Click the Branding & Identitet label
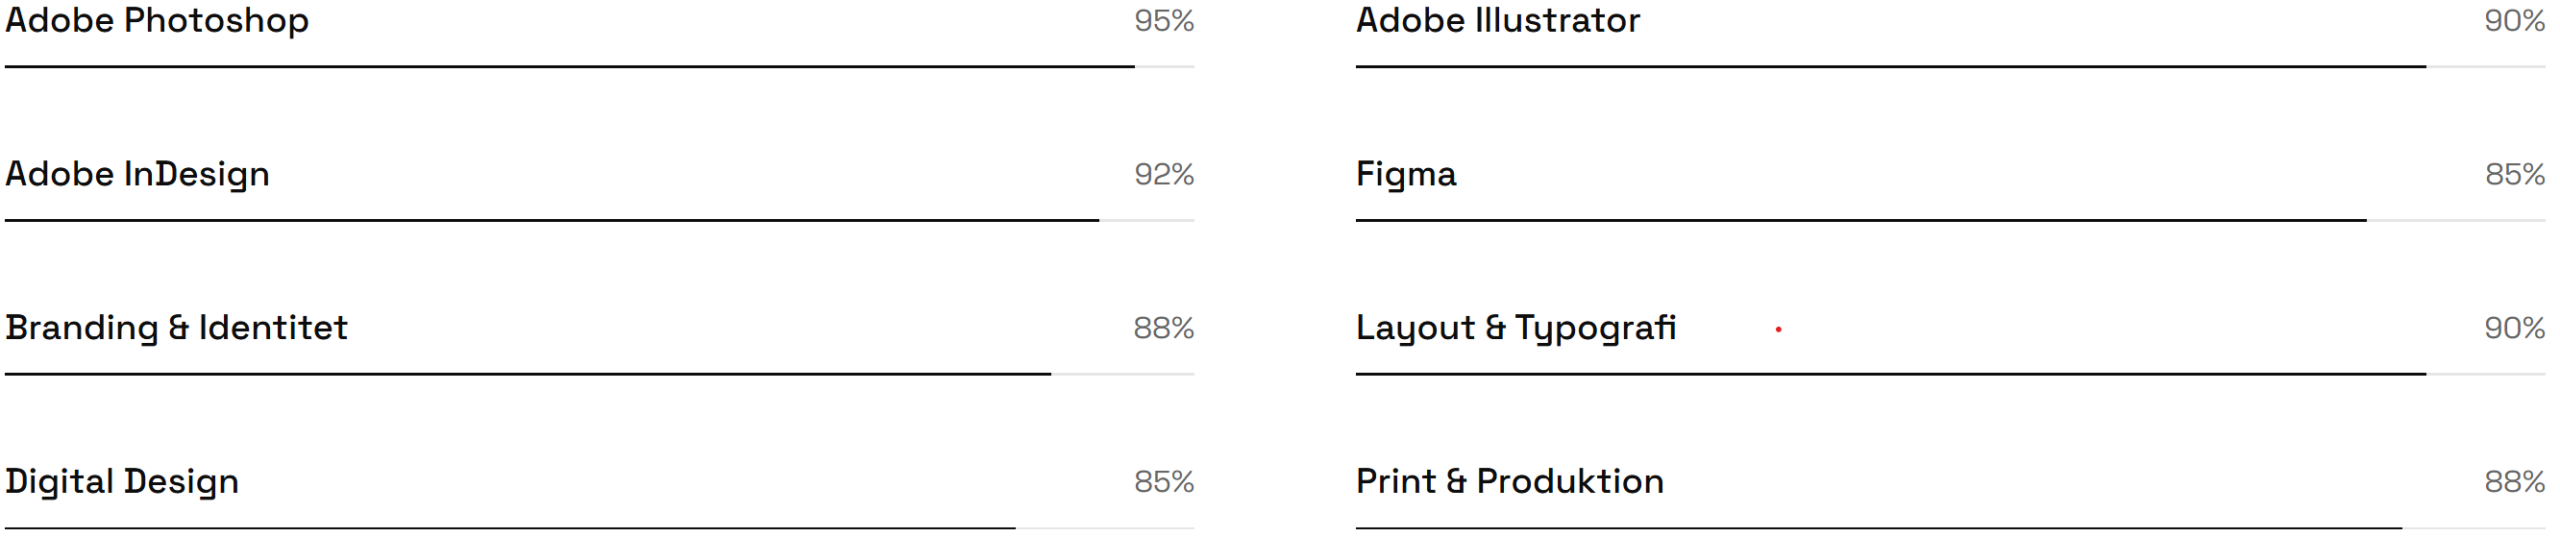The width and height of the screenshot is (2560, 537). click(x=176, y=328)
